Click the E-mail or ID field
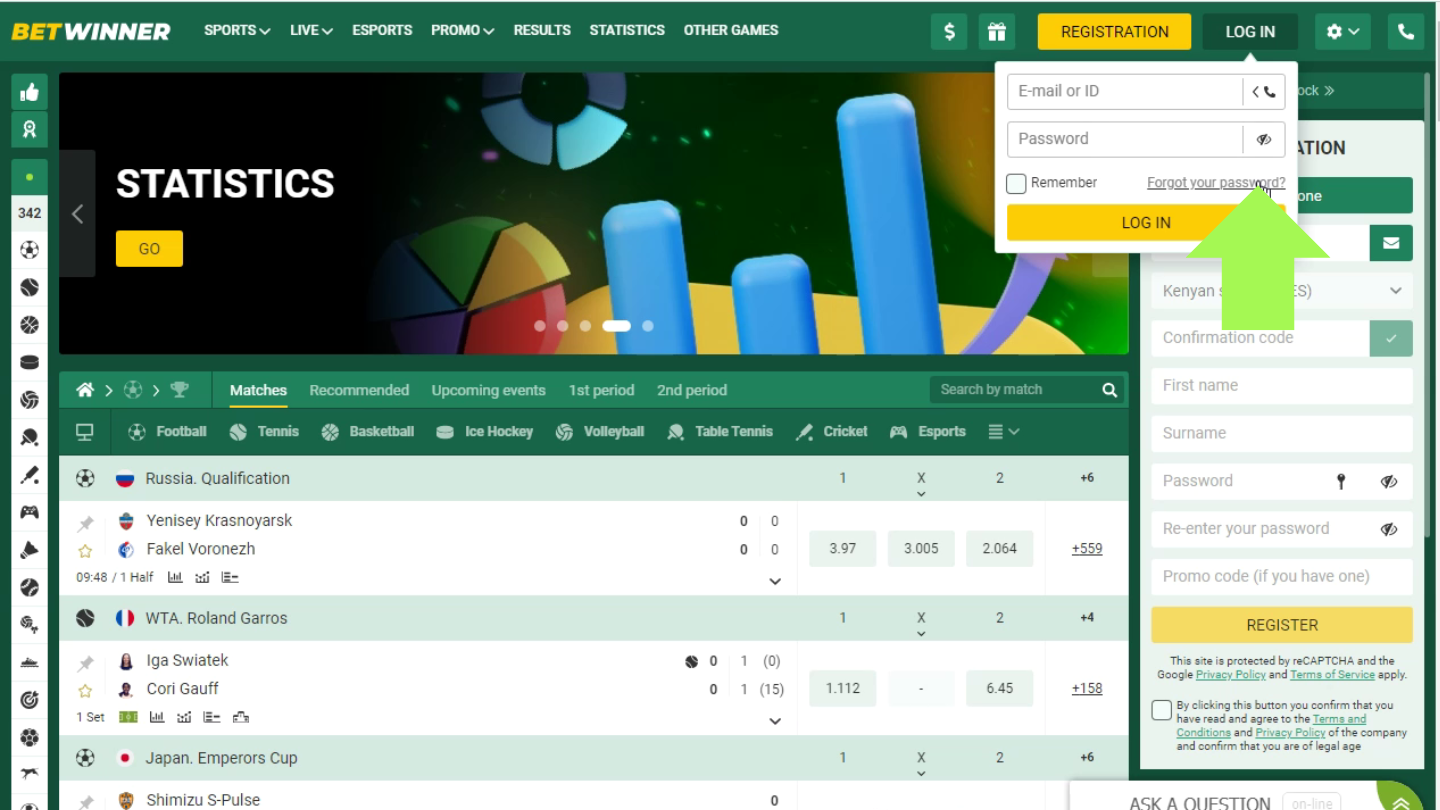1440x810 pixels. pyautogui.click(x=1124, y=91)
